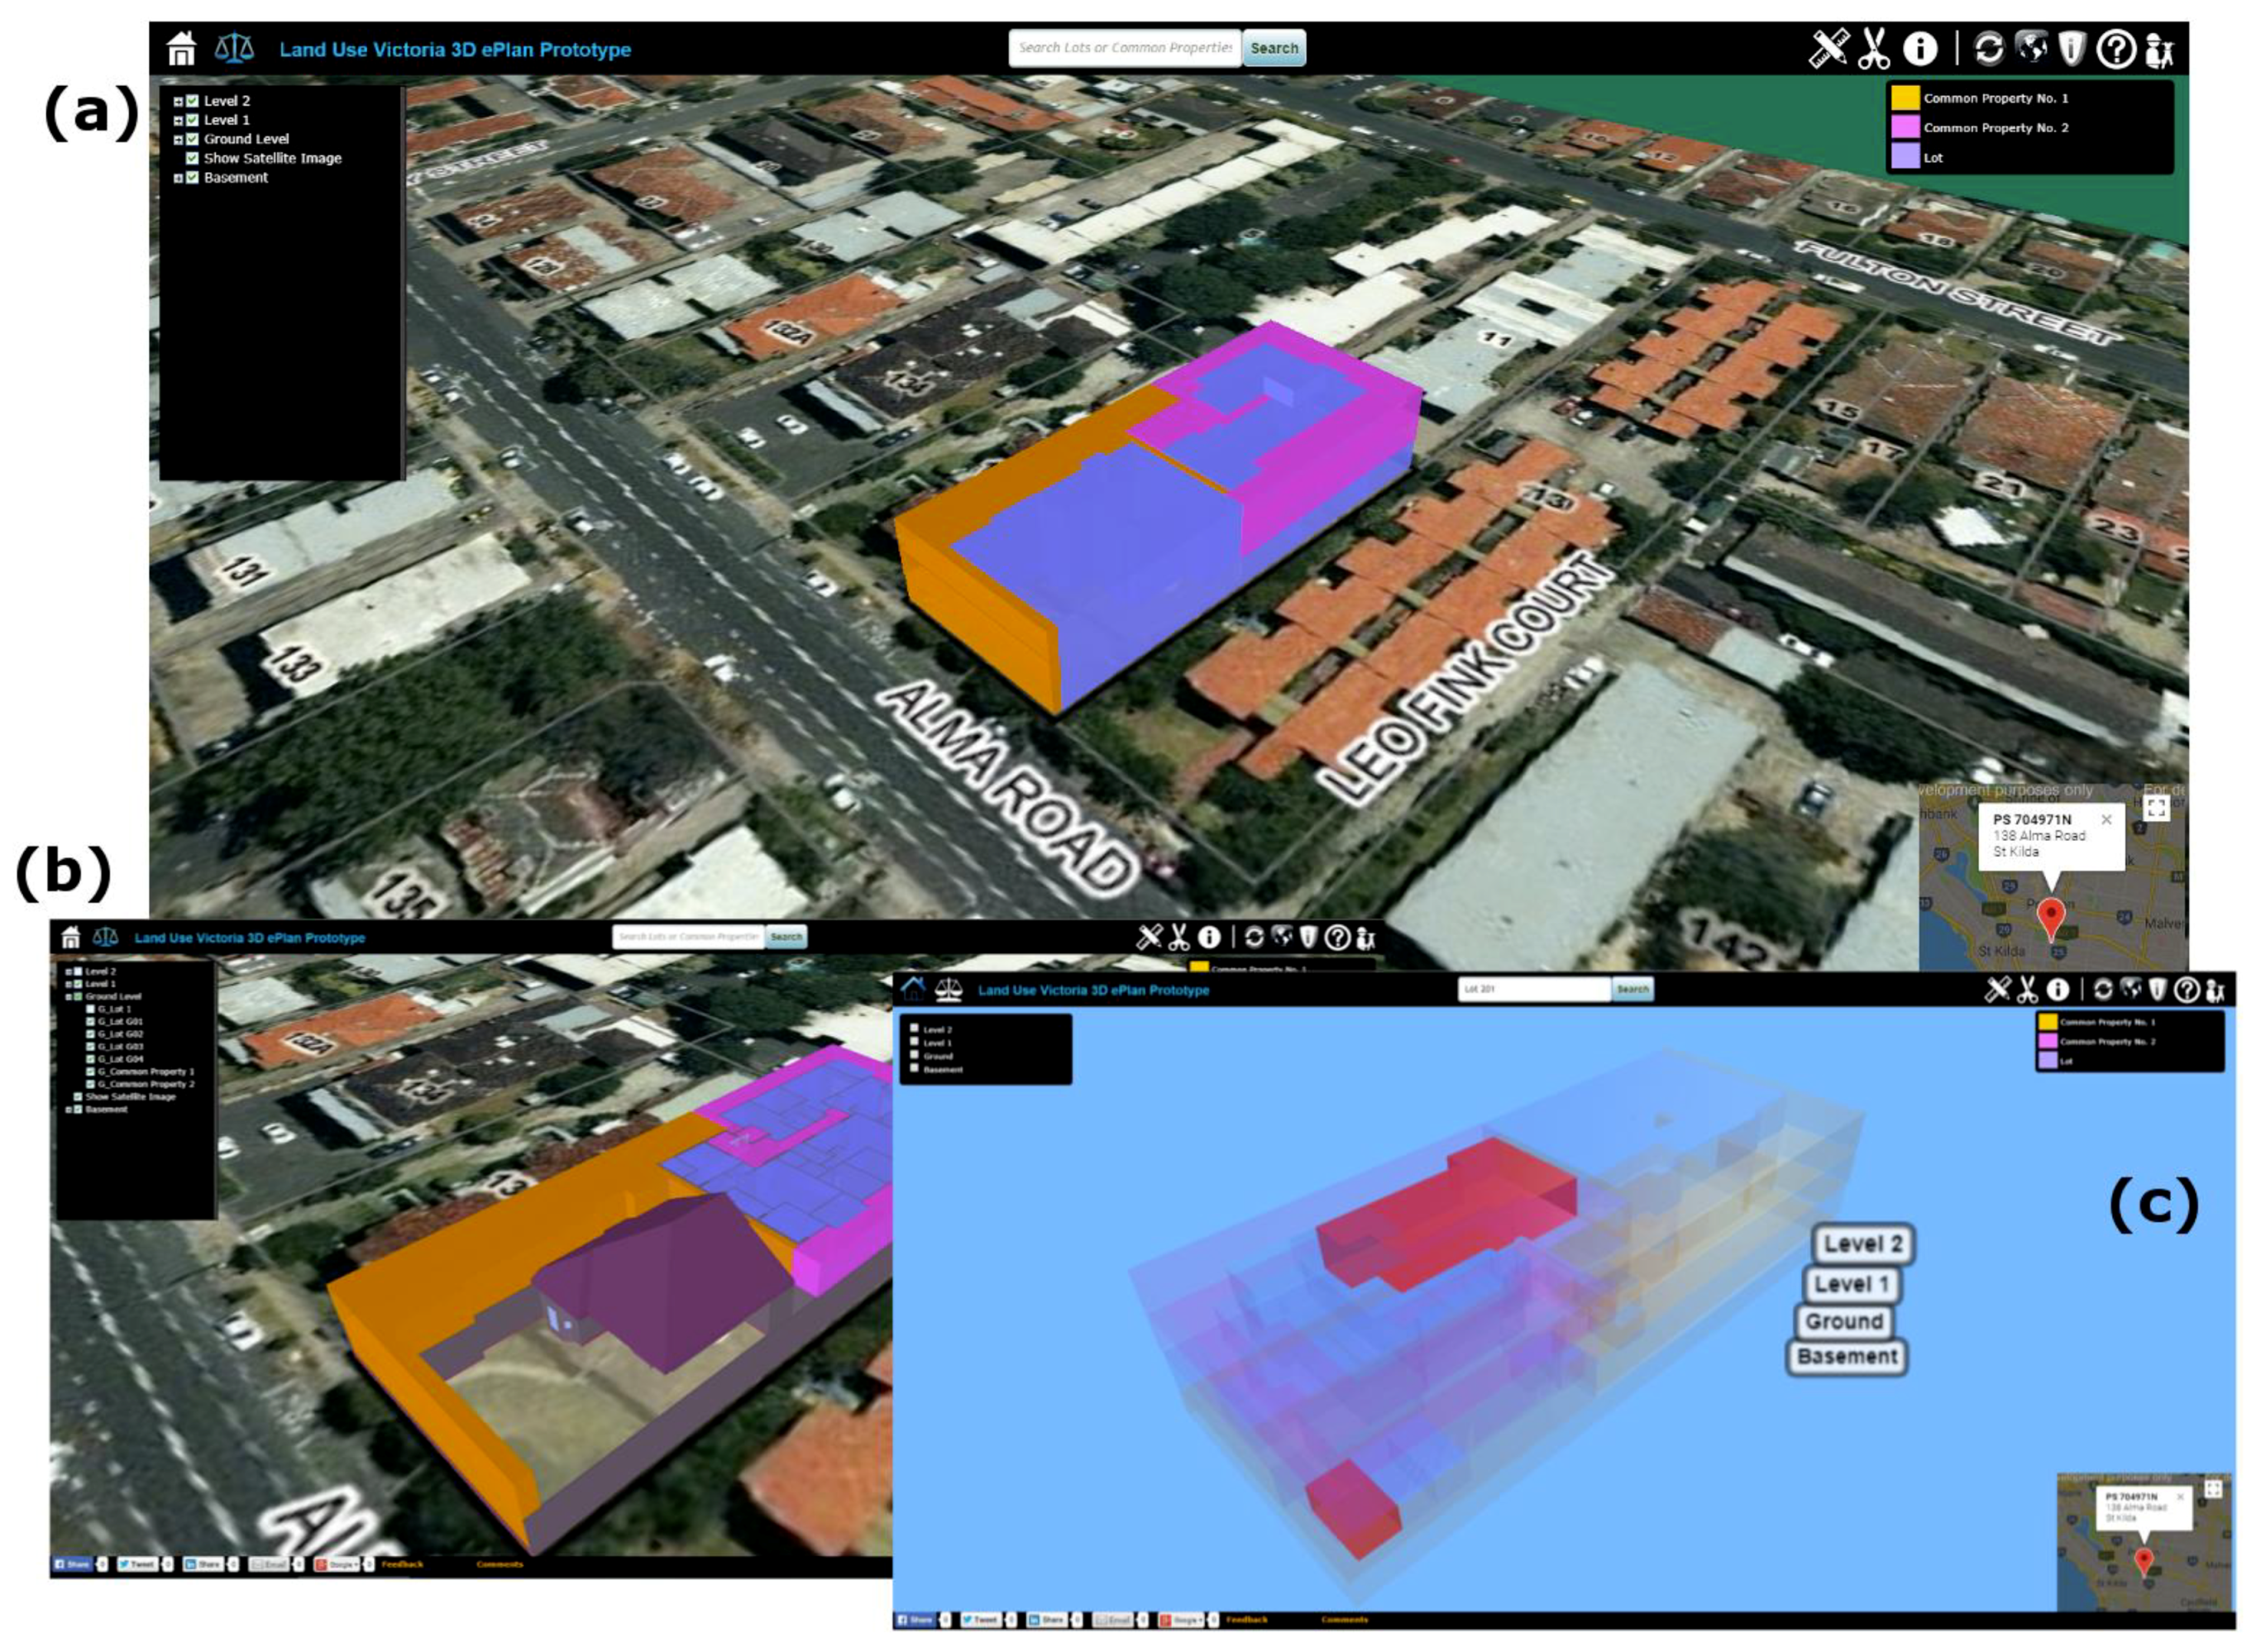Click the red location pin on panel (a) minimap
This screenshot has height=1652, width=2261.
pyautogui.click(x=2051, y=919)
